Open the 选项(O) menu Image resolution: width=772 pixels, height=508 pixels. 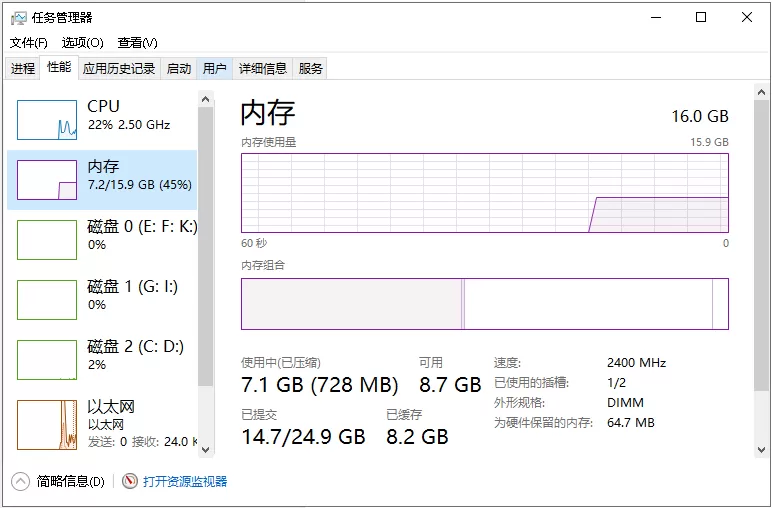(82, 43)
